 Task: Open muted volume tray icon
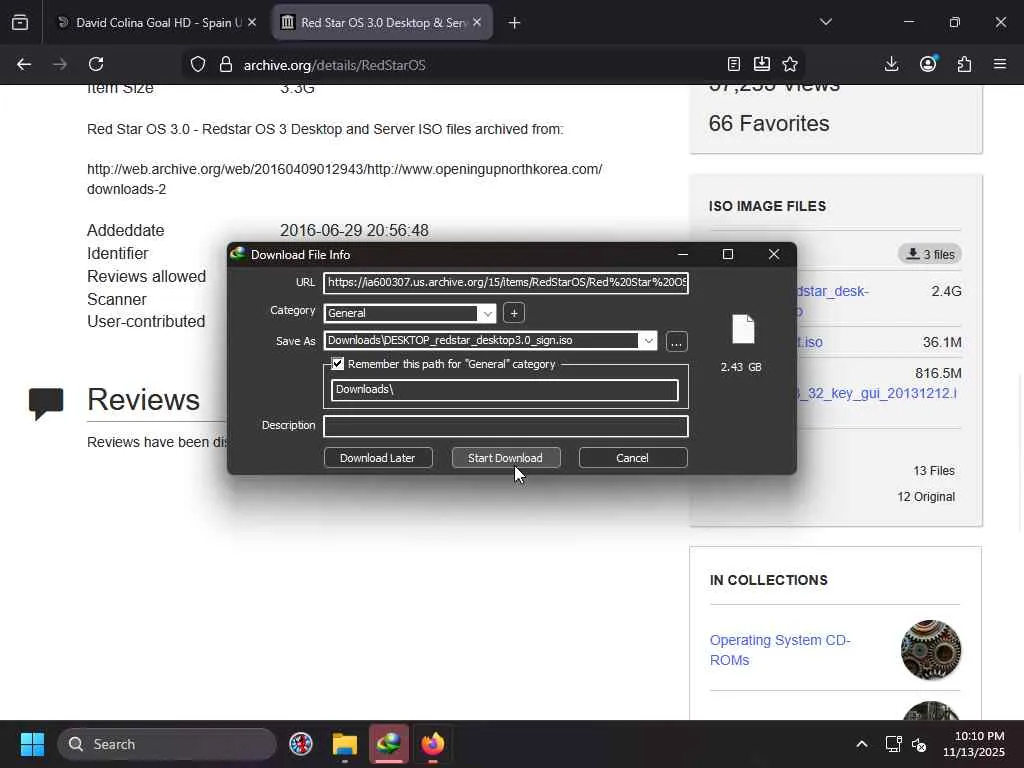point(919,744)
